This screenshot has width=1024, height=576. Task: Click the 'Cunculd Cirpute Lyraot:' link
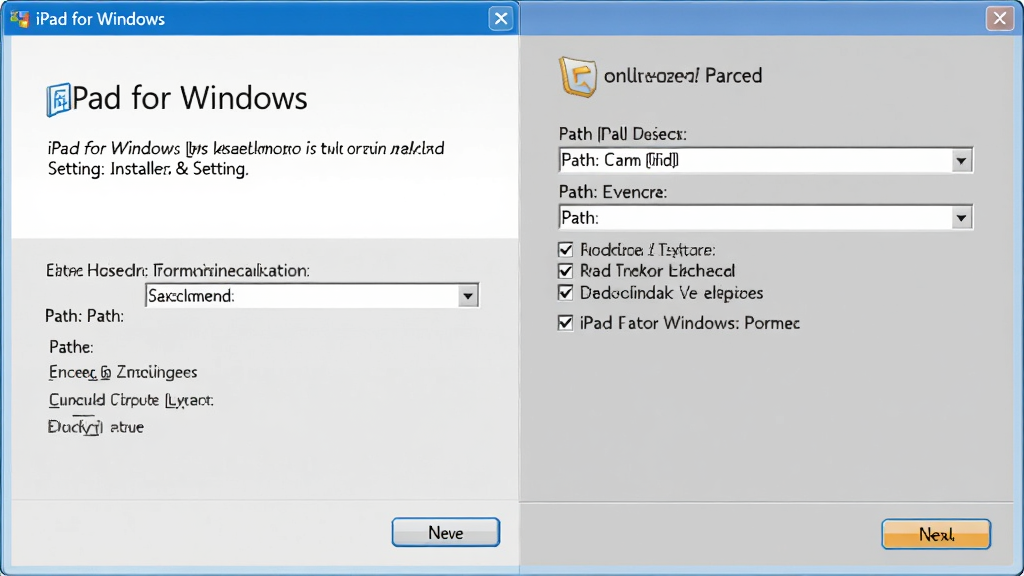131,400
